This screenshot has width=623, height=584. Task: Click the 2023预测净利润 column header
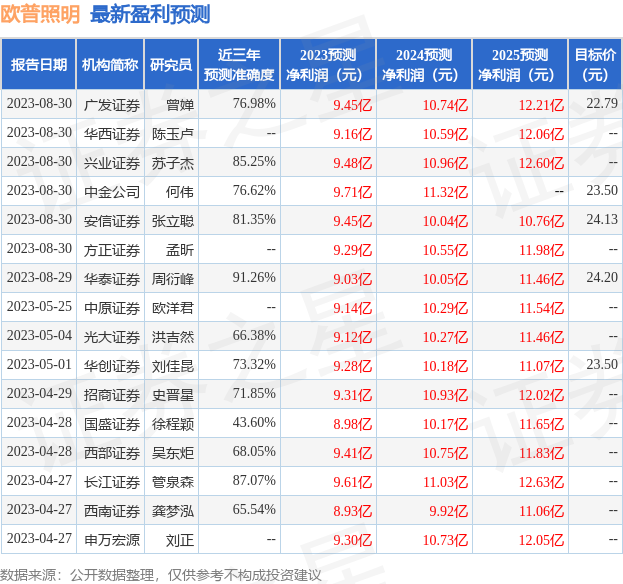coord(328,64)
